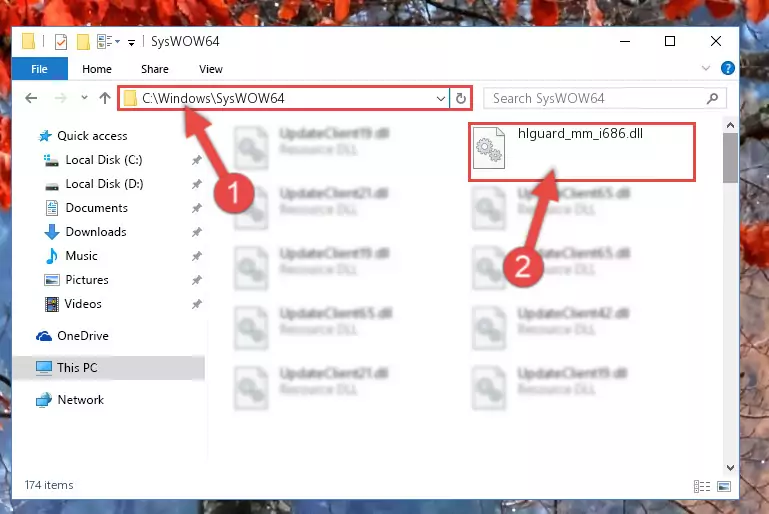Maximize the SysWOW64 window
This screenshot has height=514, width=769.
[669, 41]
